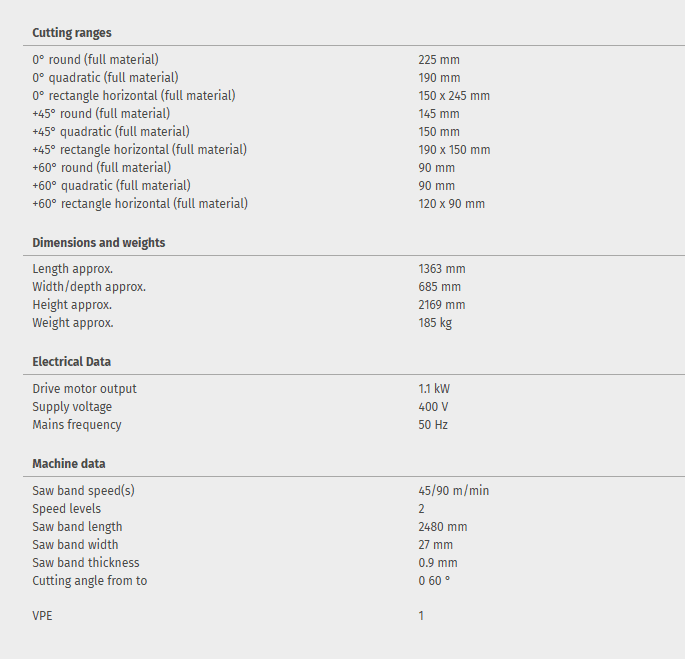Click the Saw band thickness label
The image size is (685, 659).
pyautogui.click(x=86, y=563)
